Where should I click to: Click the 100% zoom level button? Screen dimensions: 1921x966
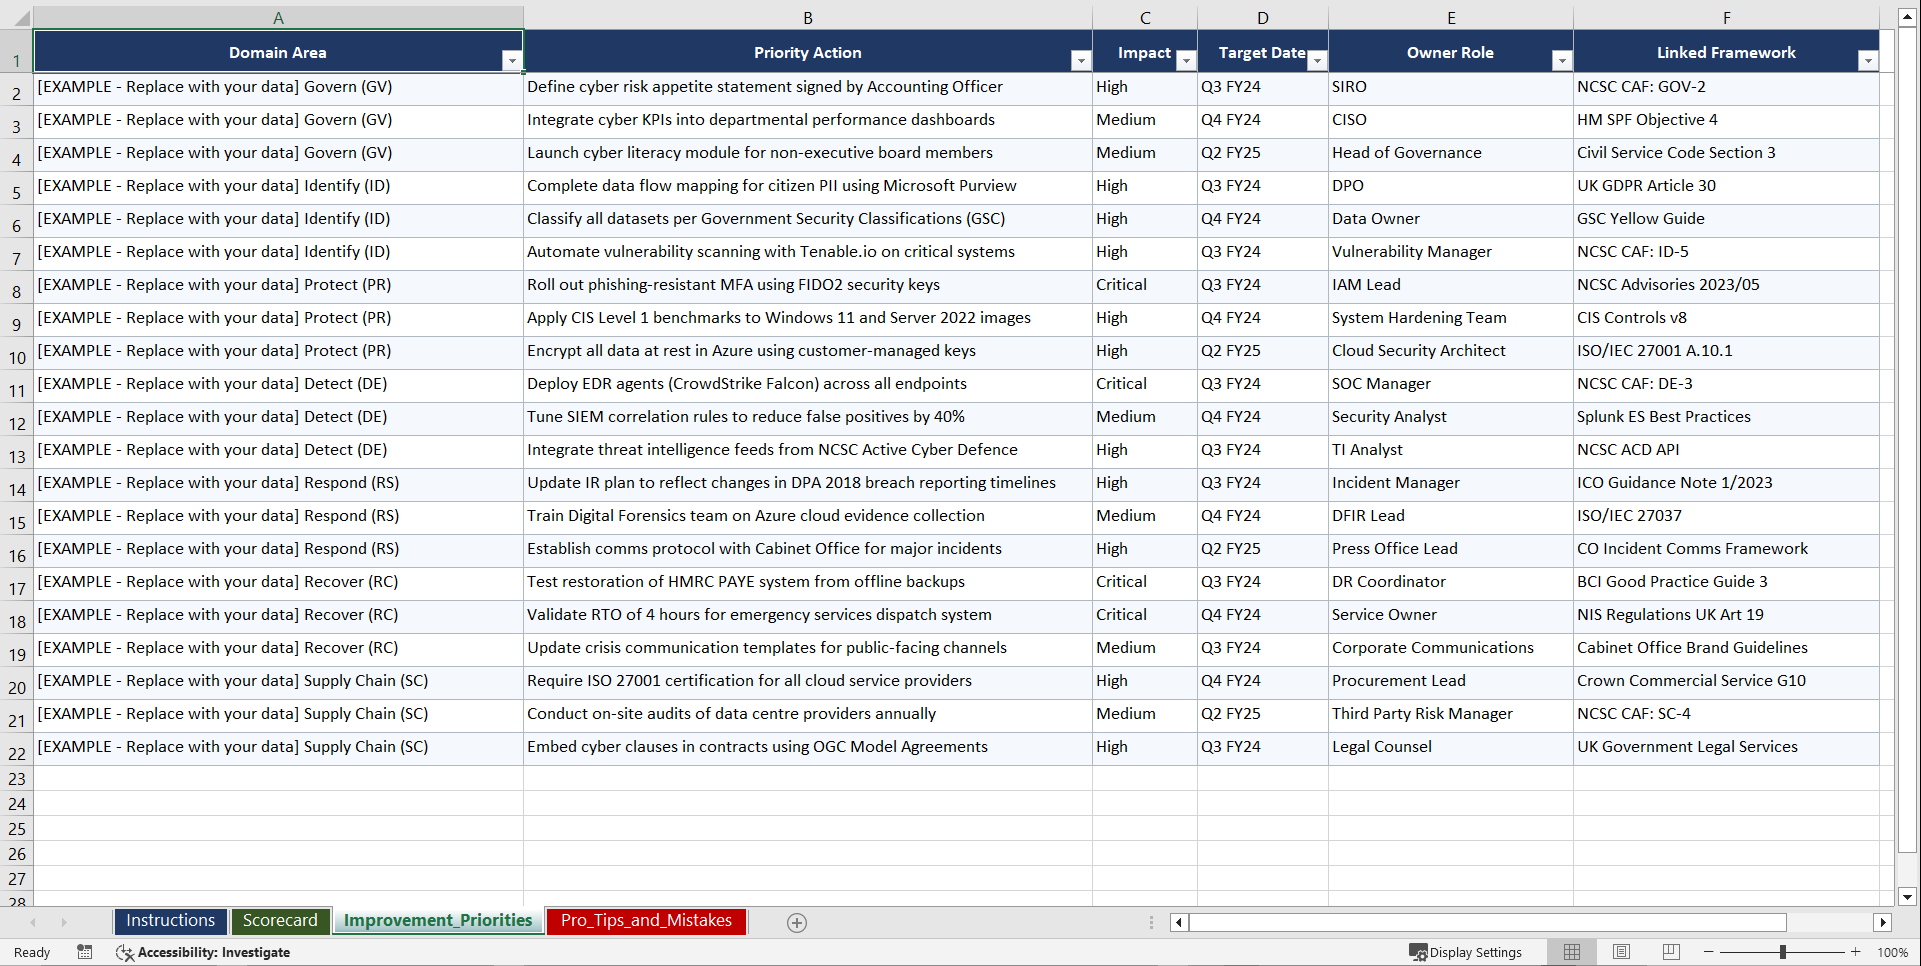(x=1892, y=952)
